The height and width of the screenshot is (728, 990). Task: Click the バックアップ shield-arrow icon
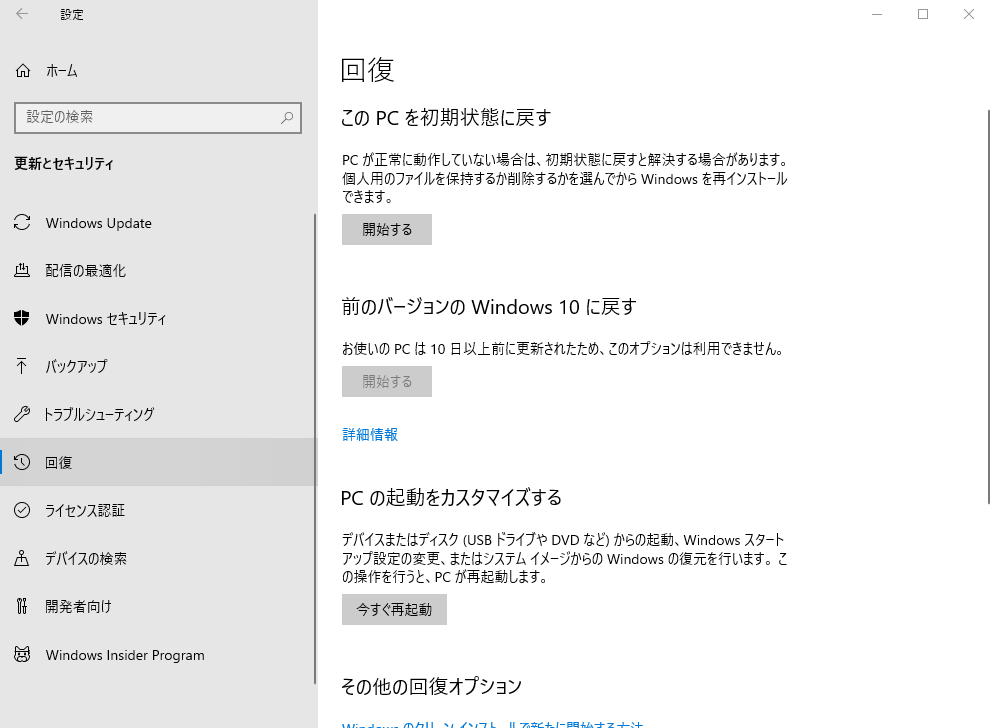click(22, 366)
